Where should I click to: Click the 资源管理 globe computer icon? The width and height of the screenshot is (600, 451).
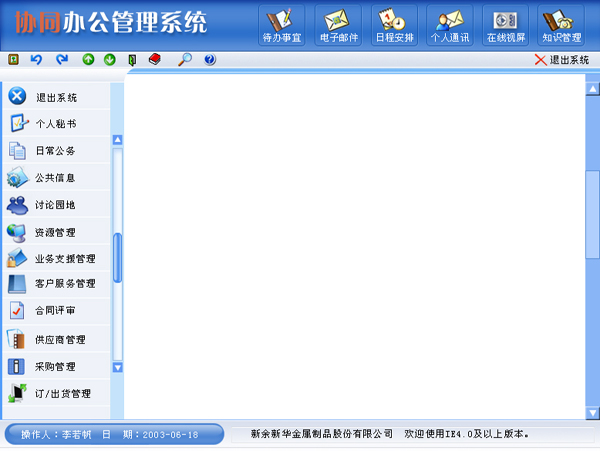pos(16,233)
